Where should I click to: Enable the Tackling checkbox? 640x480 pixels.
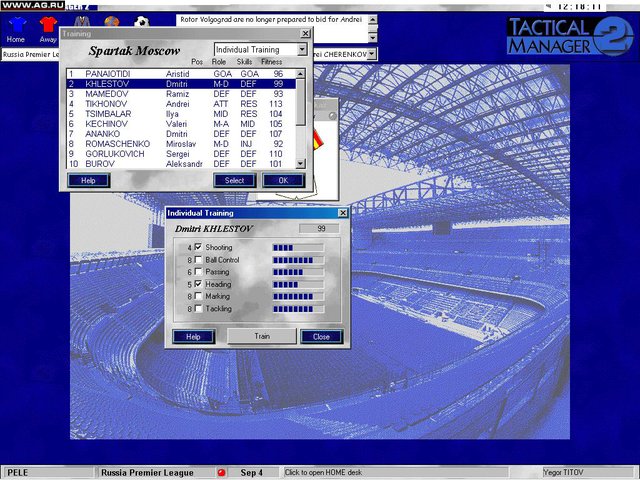[x=198, y=308]
